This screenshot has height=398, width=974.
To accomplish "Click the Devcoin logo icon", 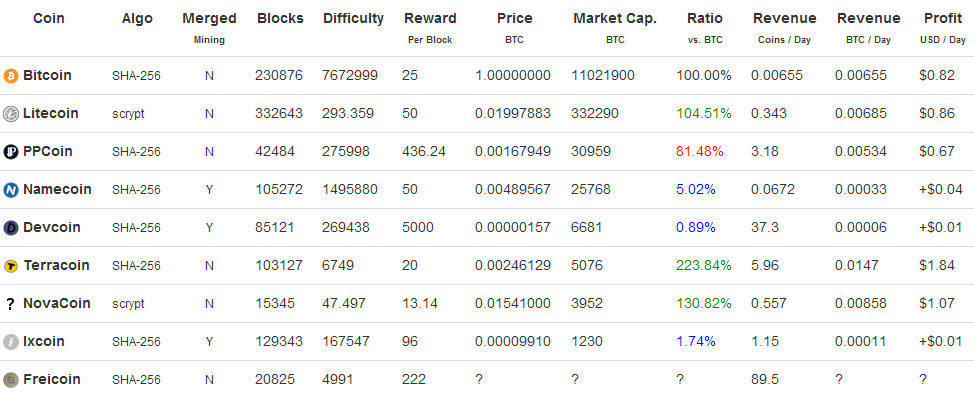I will coord(11,228).
